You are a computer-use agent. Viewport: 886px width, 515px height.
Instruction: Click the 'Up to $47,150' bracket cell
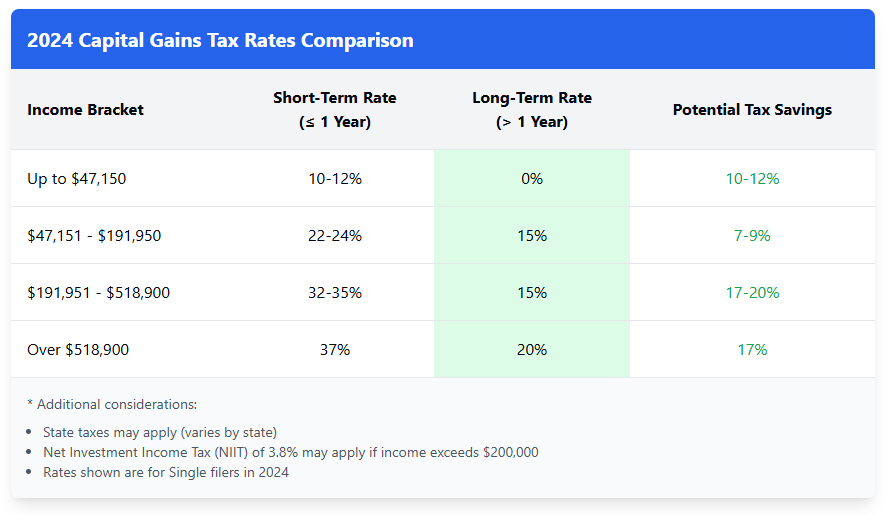[77, 179]
